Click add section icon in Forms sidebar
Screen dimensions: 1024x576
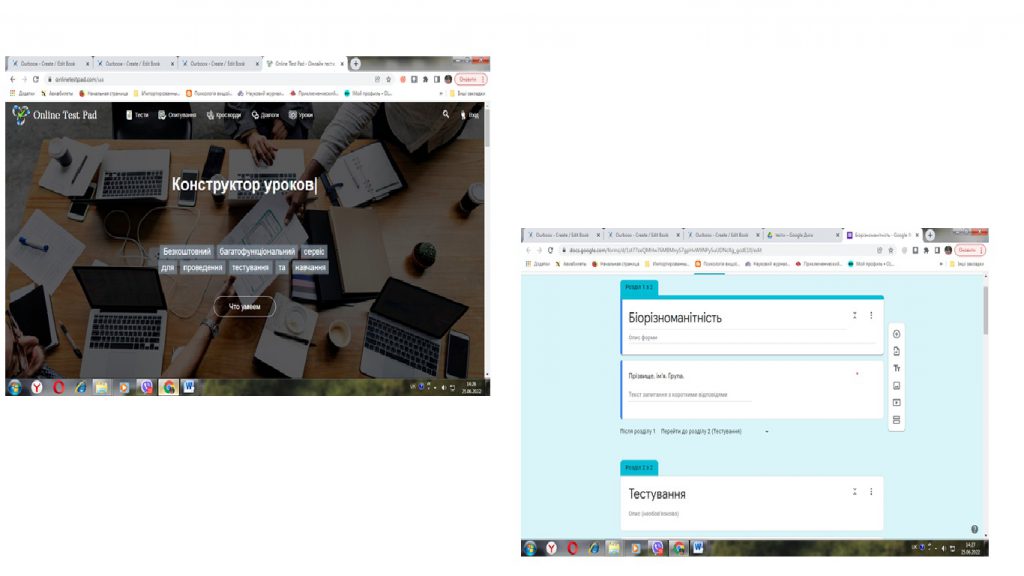[x=896, y=420]
